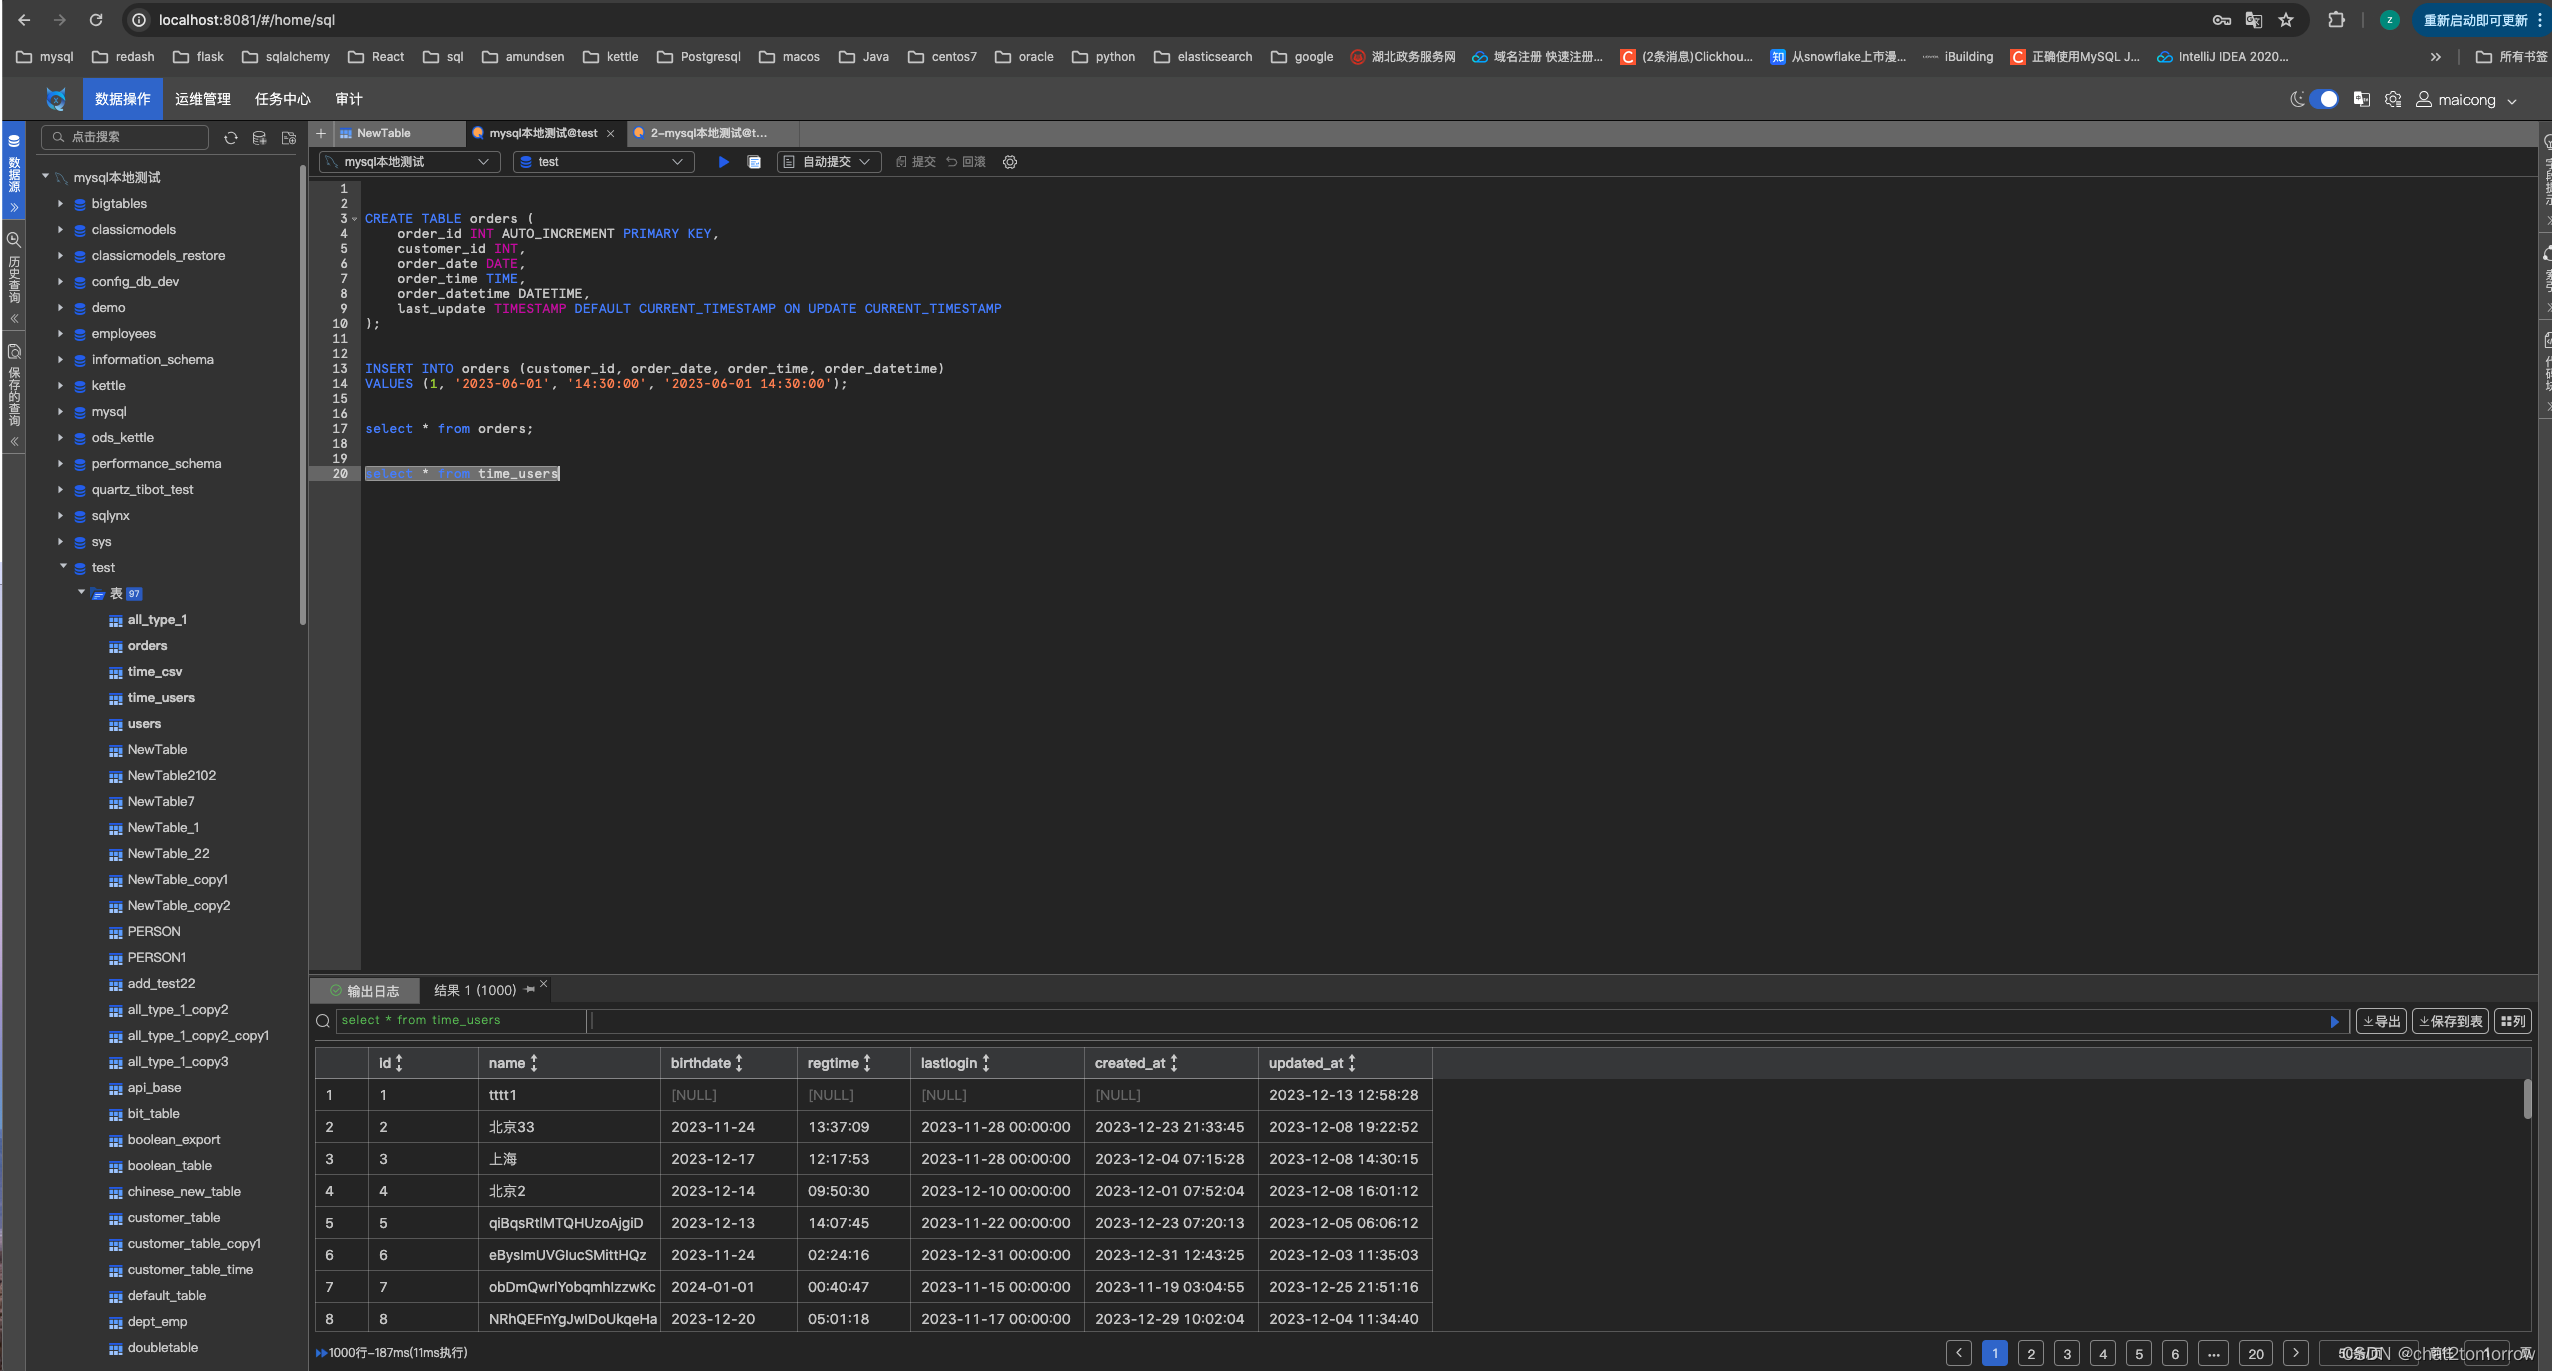Click the plus icon to add a new tab

pyautogui.click(x=321, y=133)
